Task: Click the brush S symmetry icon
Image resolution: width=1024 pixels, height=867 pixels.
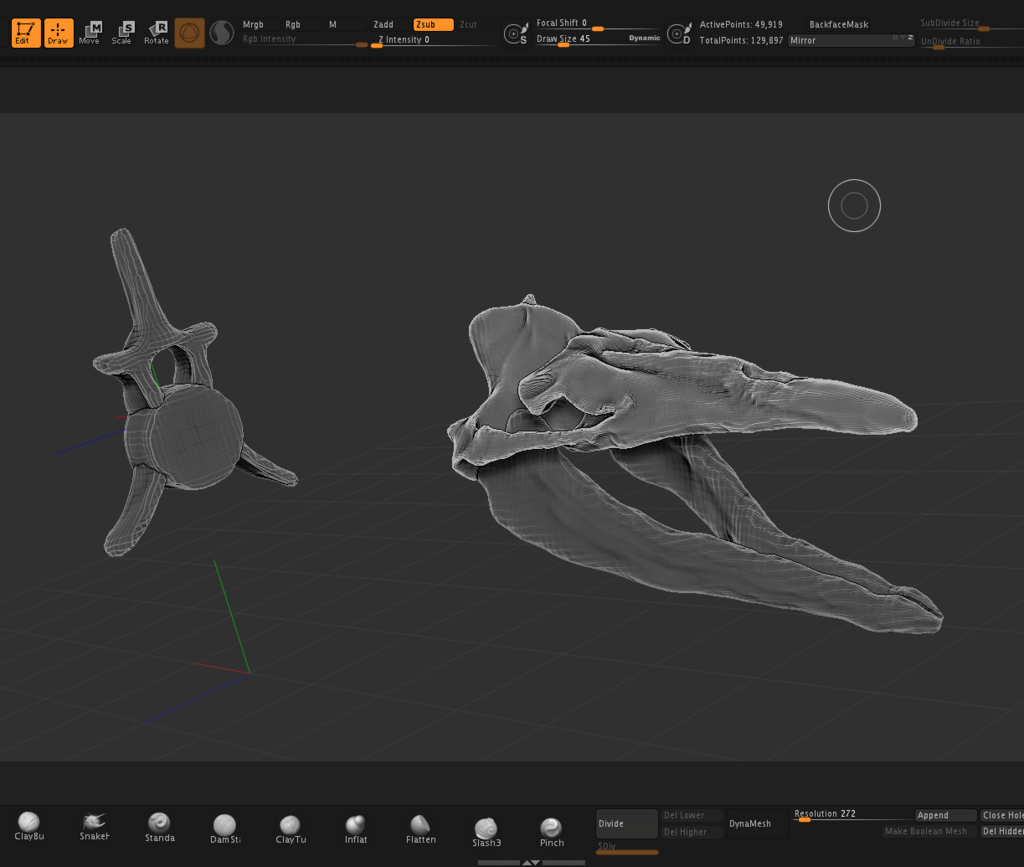Action: click(x=516, y=33)
